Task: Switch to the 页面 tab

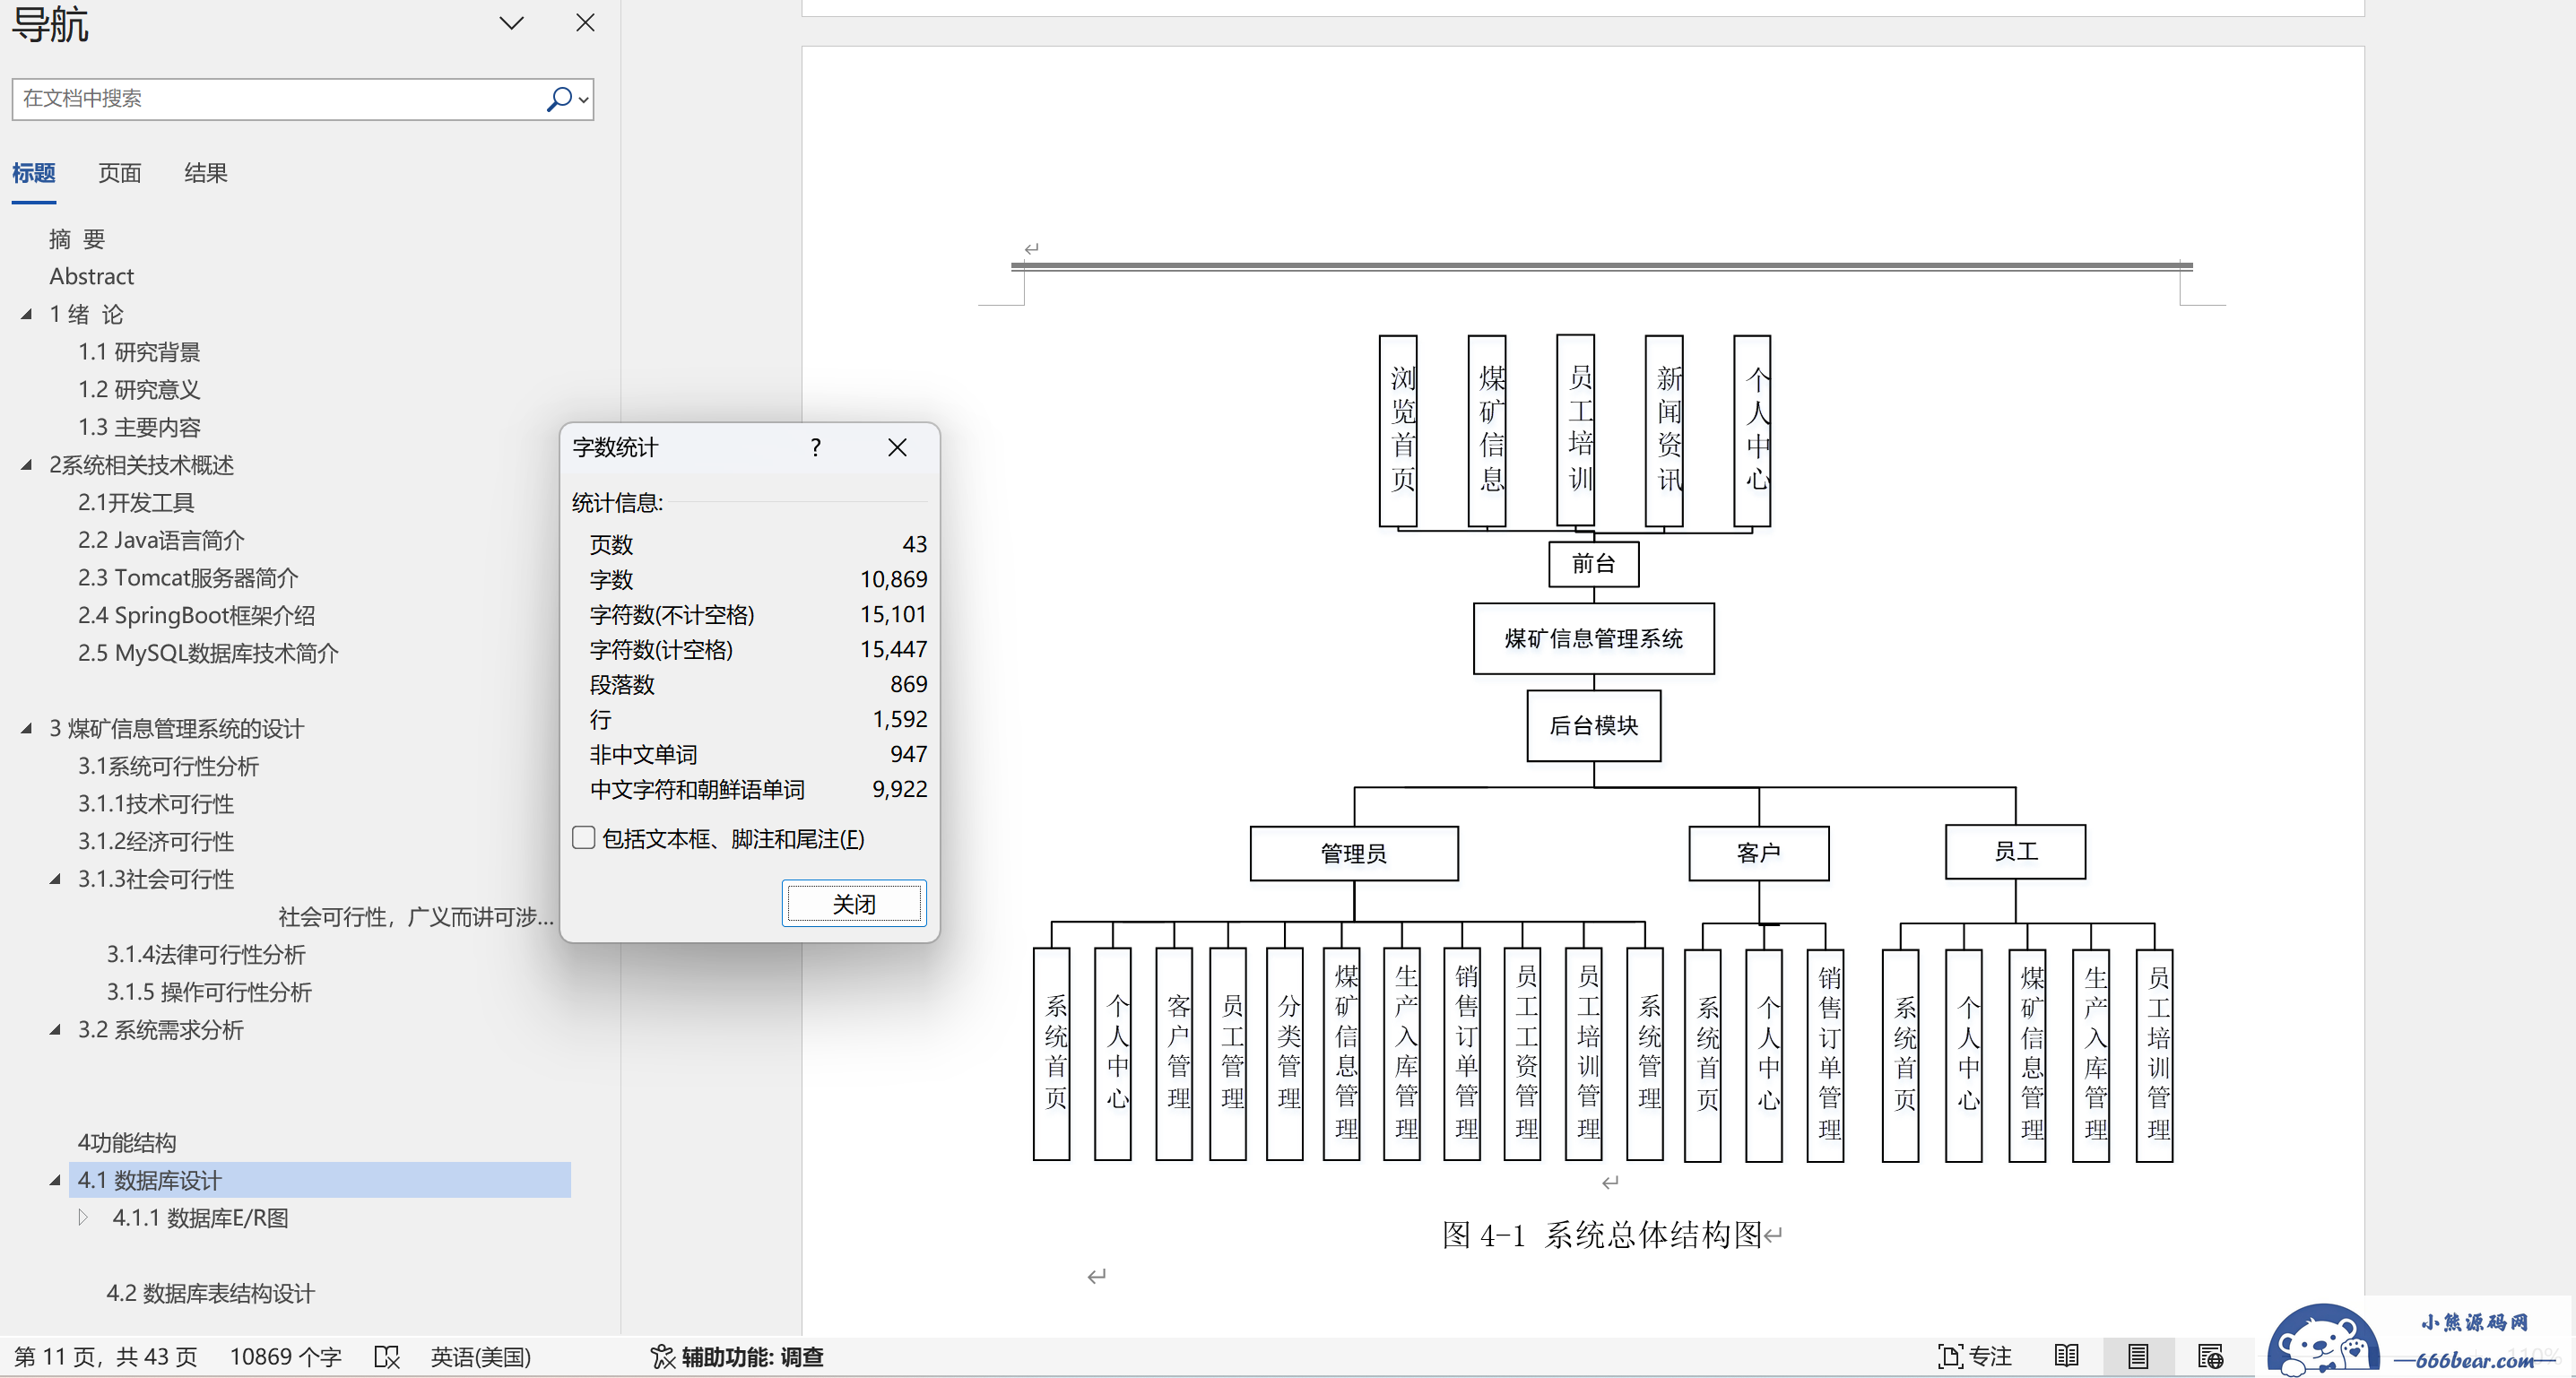Action: [x=120, y=173]
